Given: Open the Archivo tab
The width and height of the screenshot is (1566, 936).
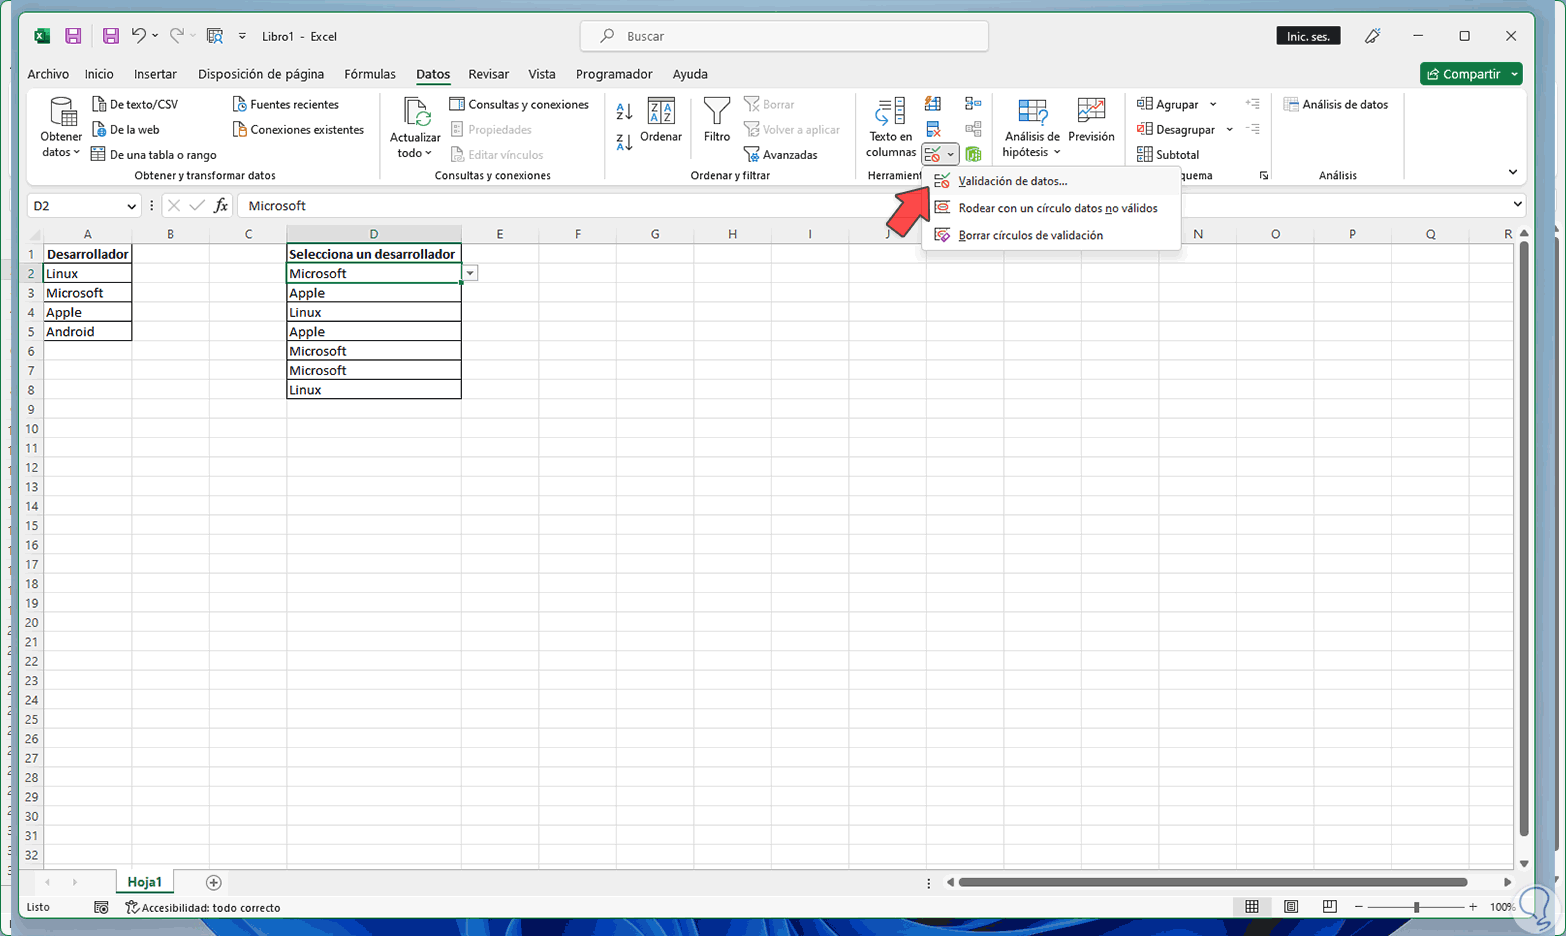Looking at the screenshot, I should click(x=48, y=74).
